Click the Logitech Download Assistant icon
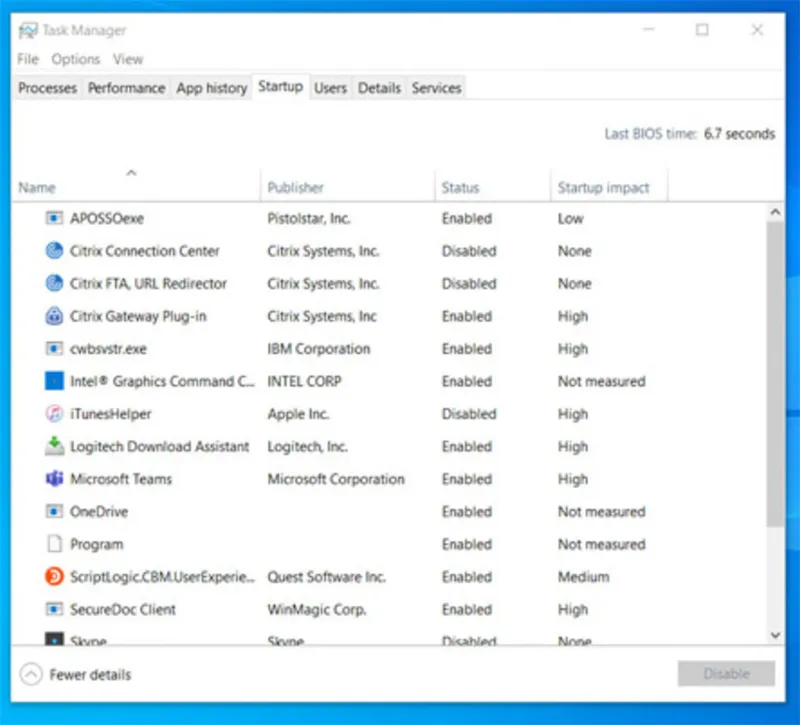 54,446
